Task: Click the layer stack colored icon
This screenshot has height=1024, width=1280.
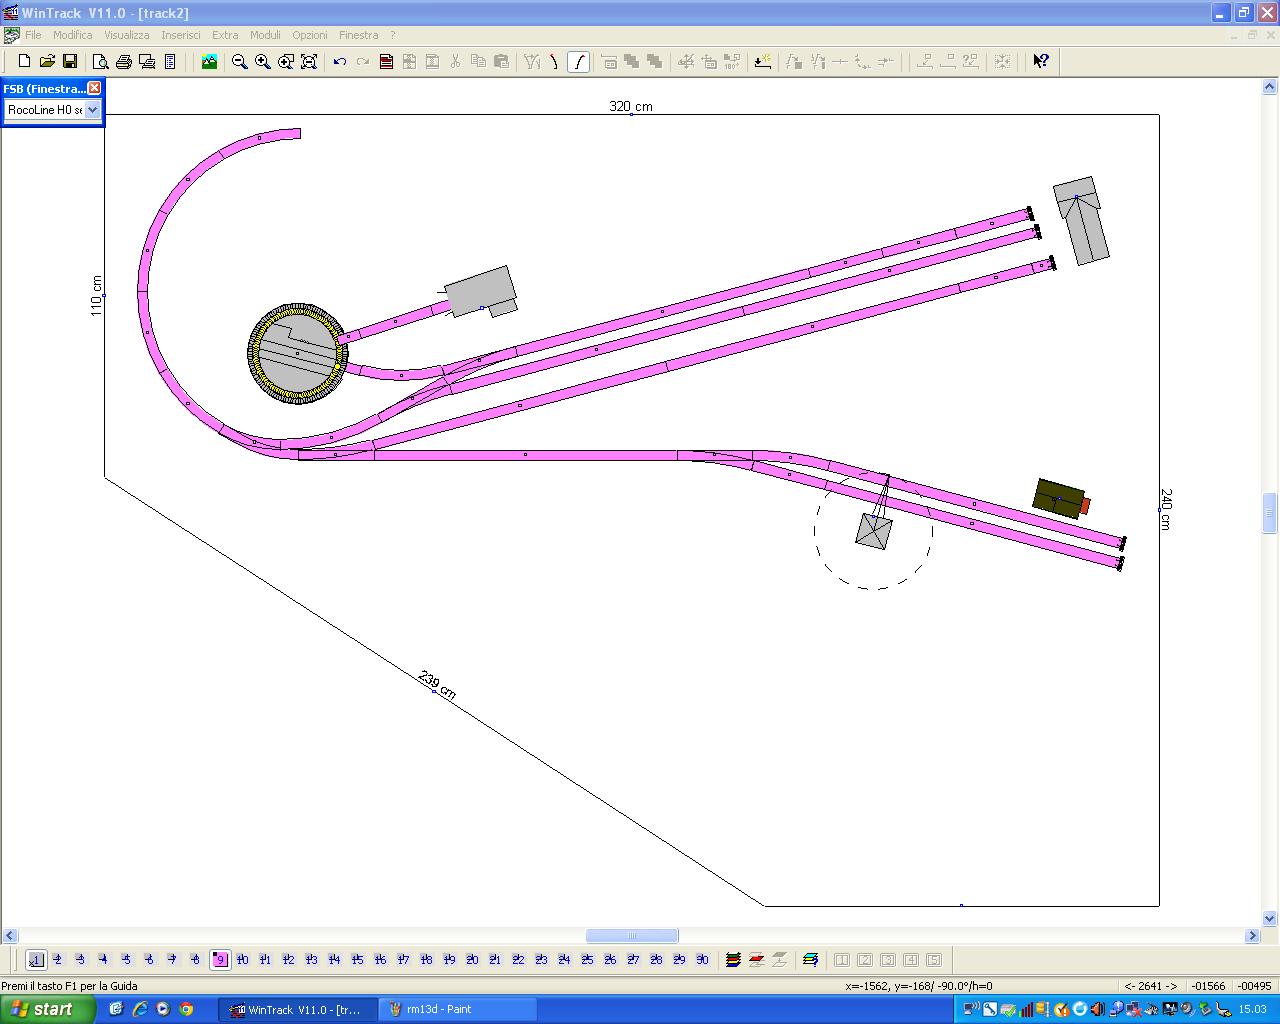Action: click(x=733, y=960)
